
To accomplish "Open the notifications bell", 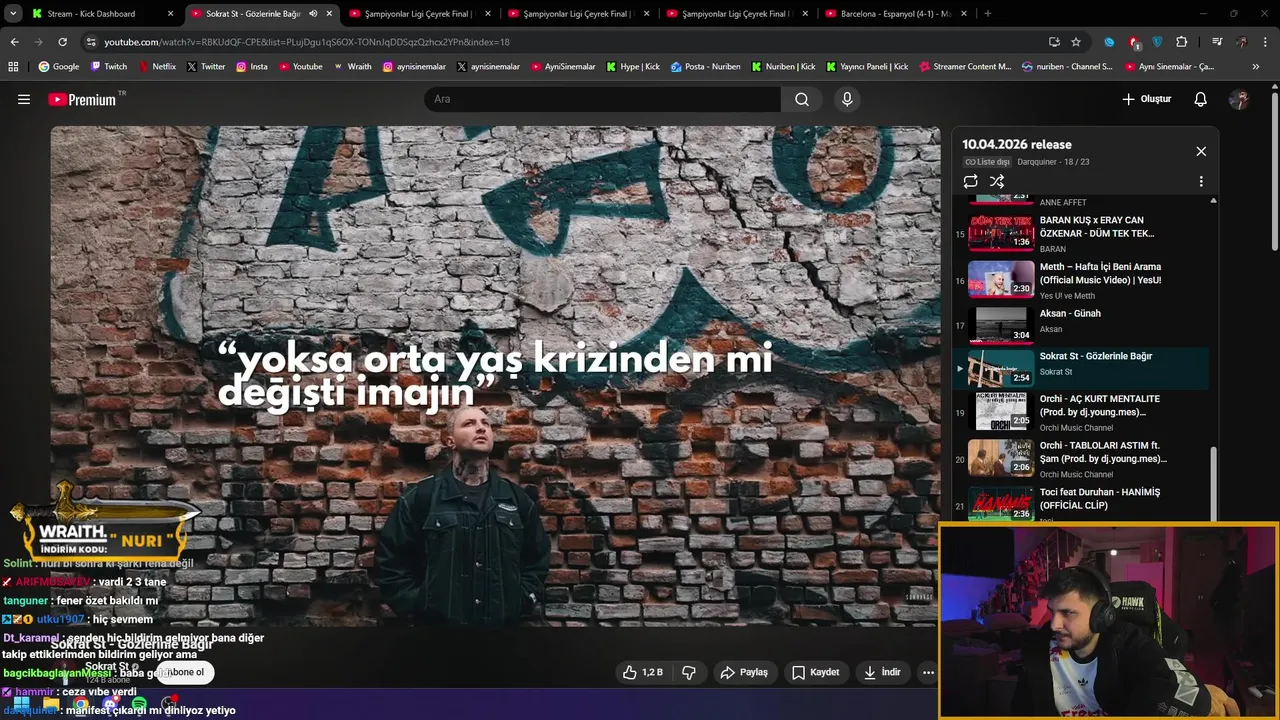I will click(1201, 99).
